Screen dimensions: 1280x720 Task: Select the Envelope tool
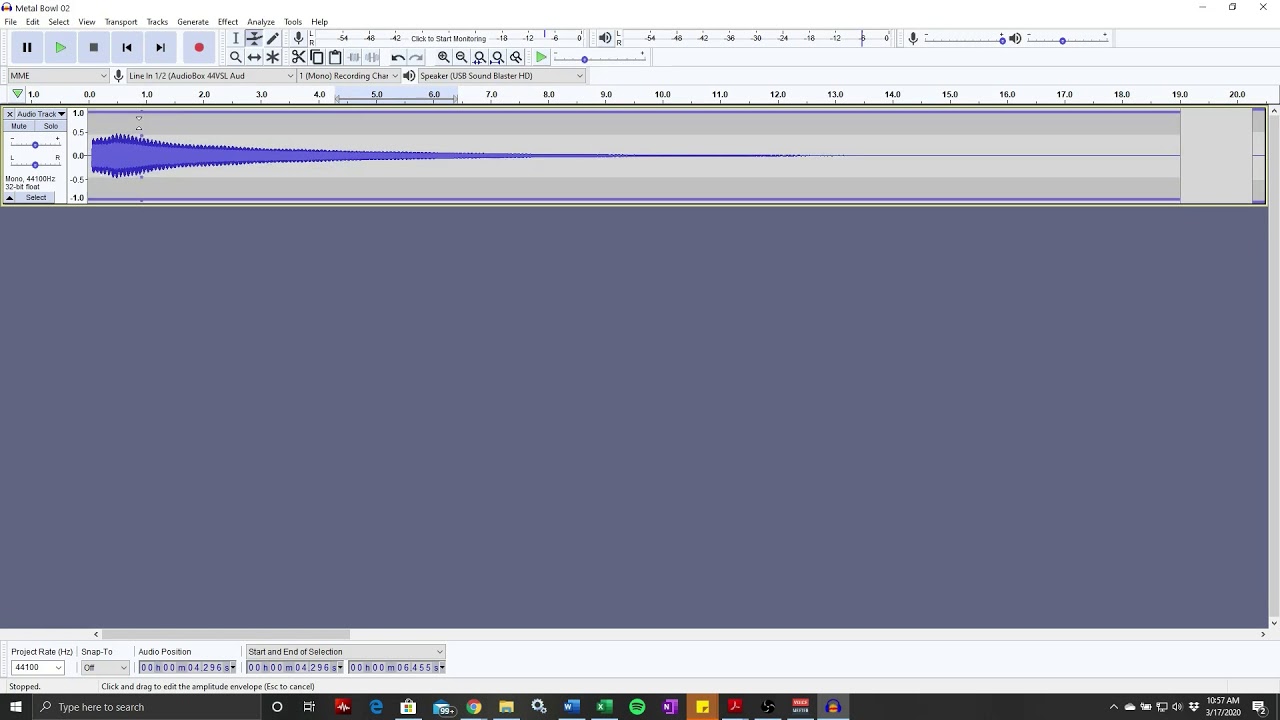click(x=254, y=38)
